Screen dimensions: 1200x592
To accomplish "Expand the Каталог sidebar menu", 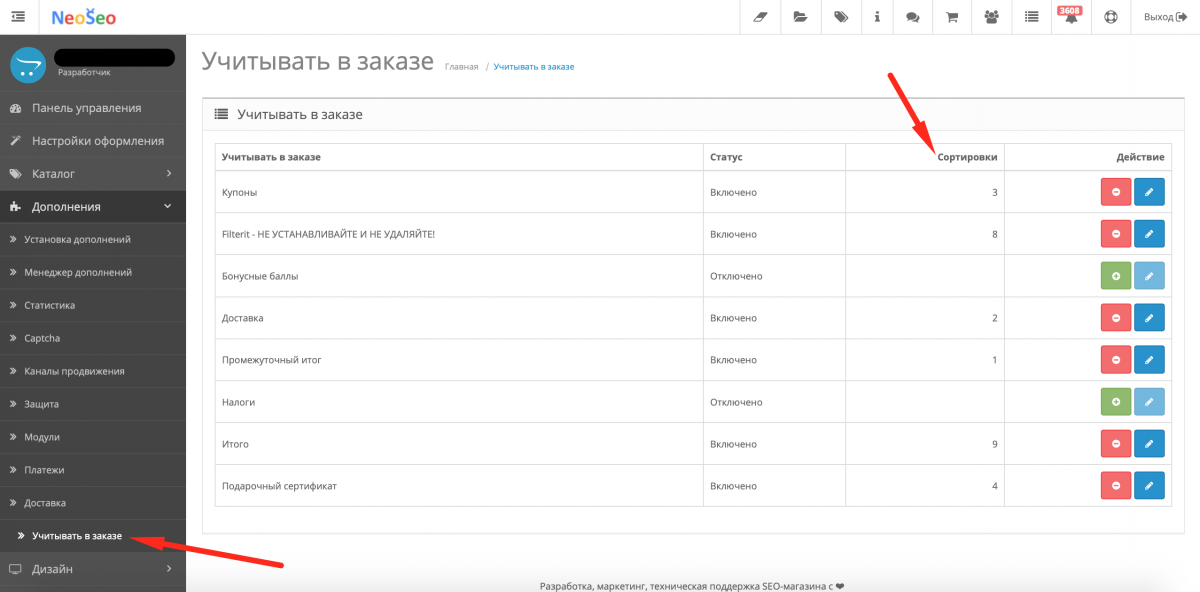I will [93, 174].
